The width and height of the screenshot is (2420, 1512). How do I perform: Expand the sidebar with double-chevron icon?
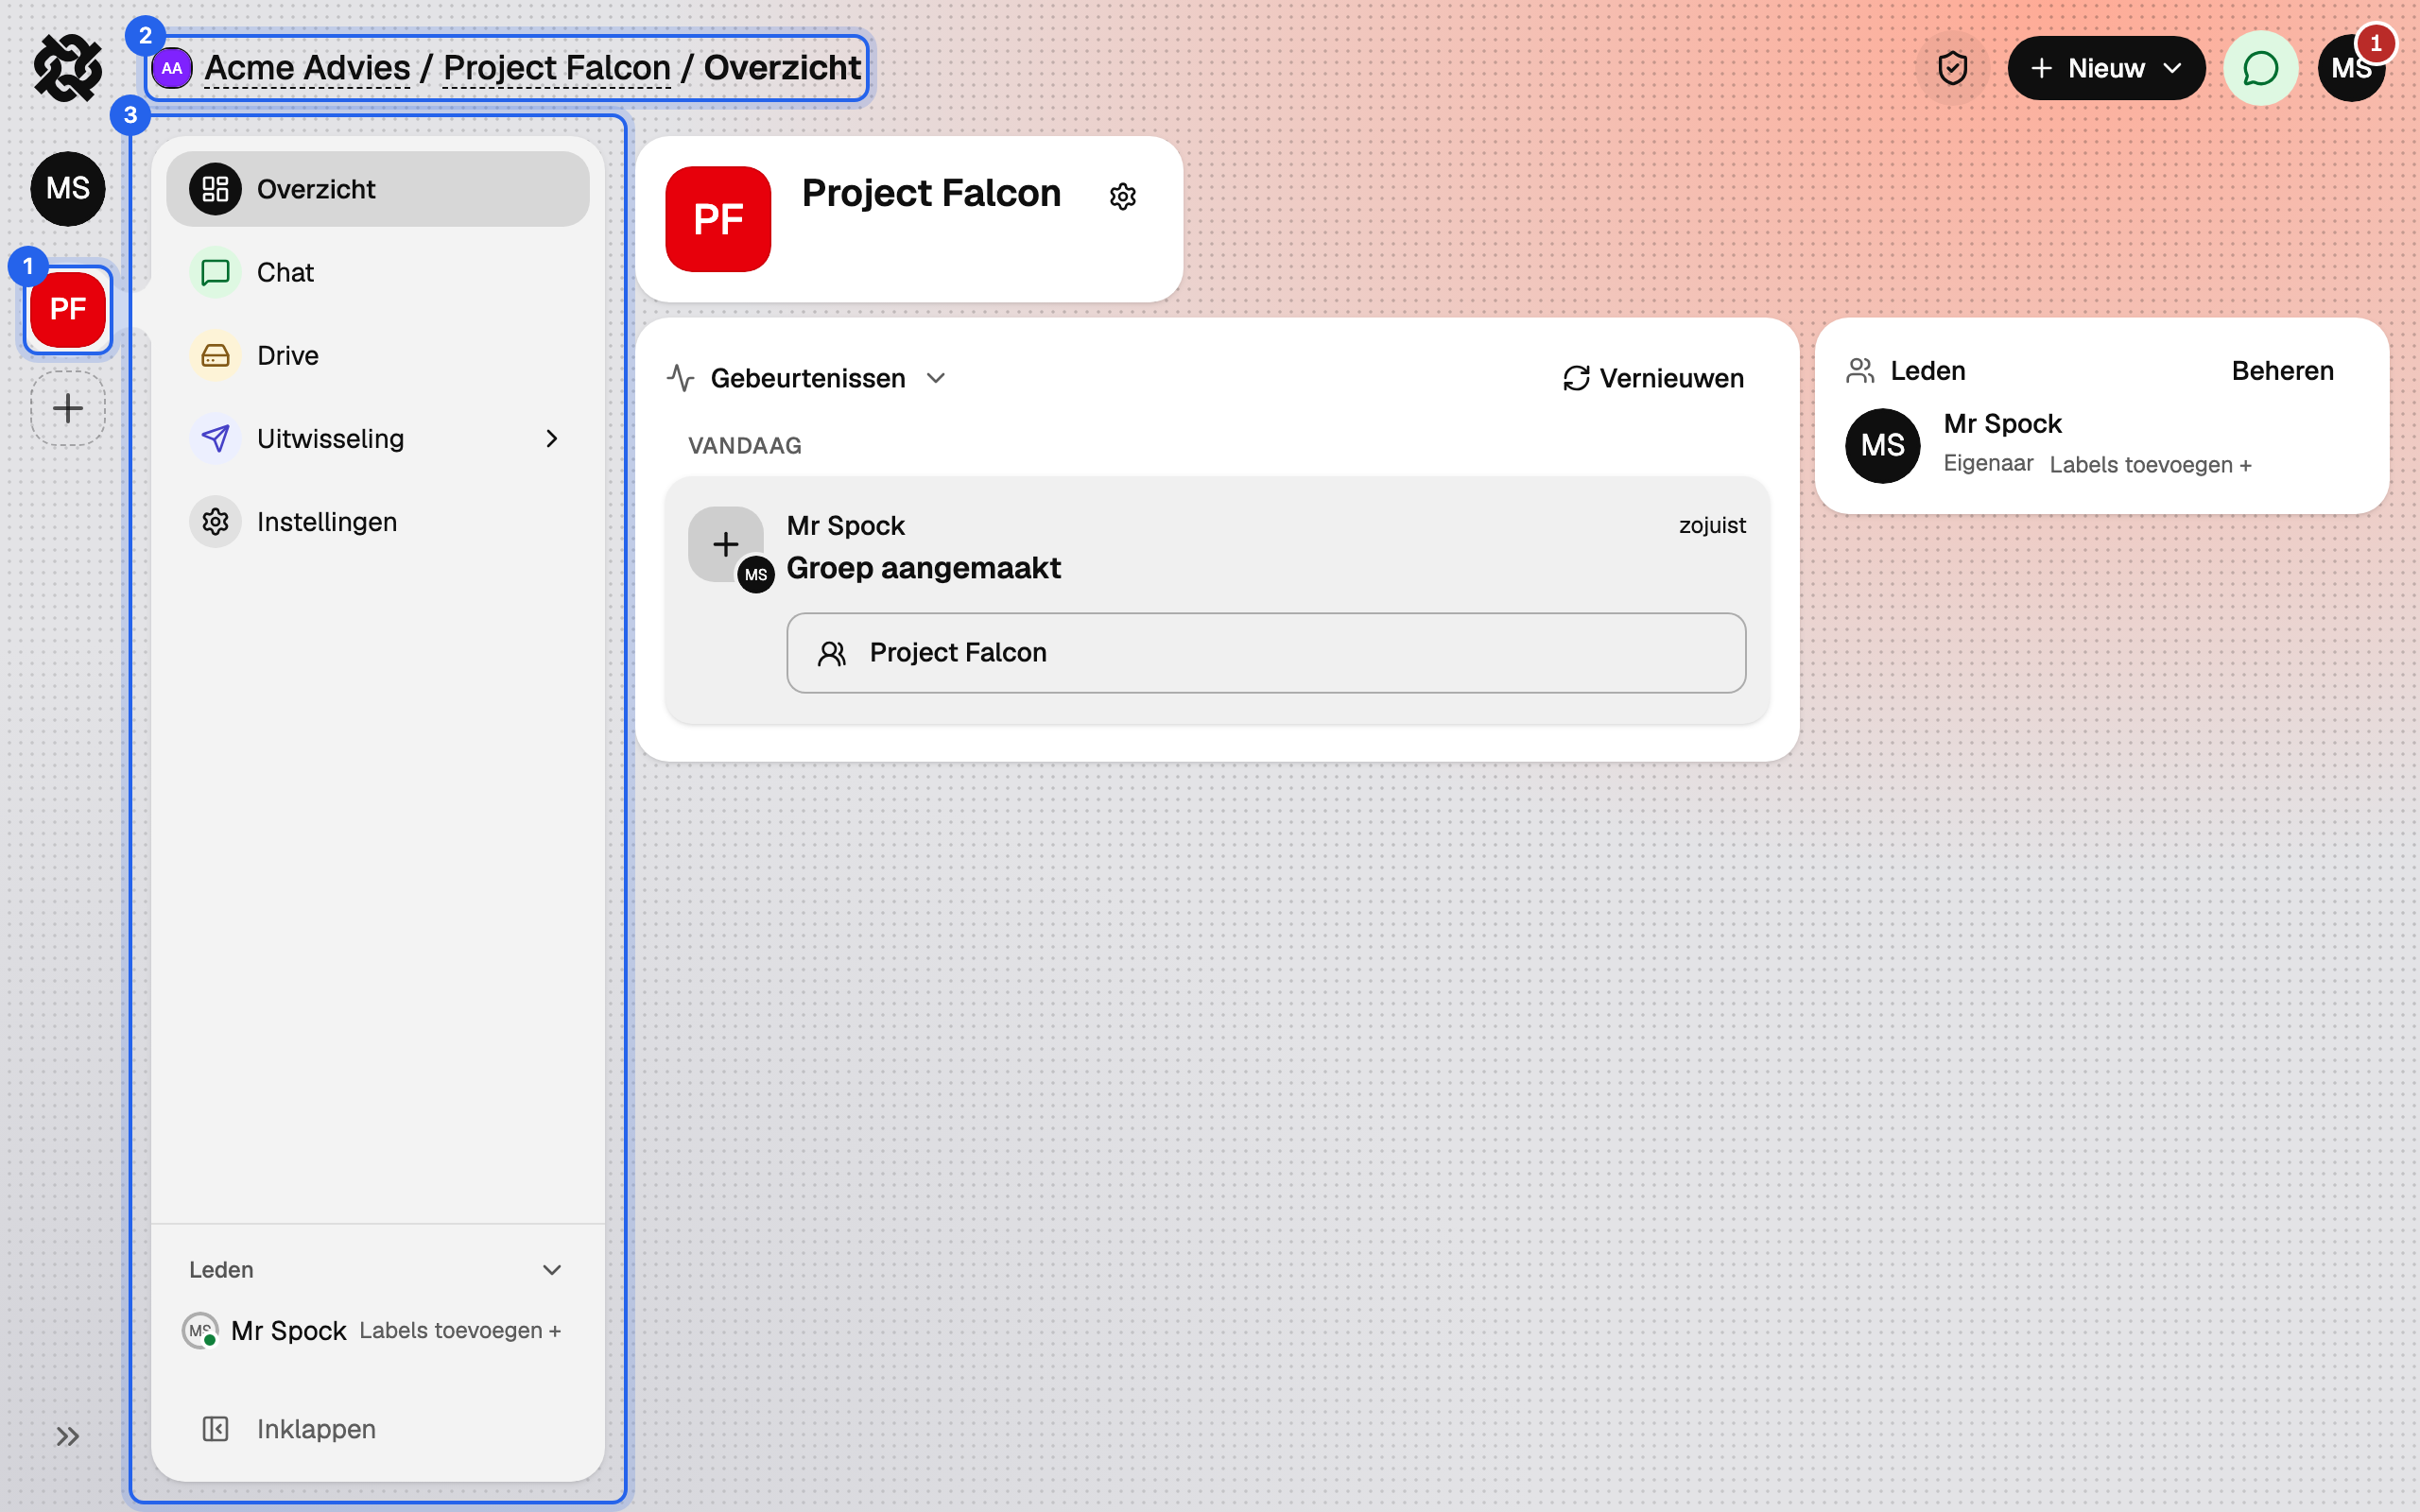click(68, 1437)
